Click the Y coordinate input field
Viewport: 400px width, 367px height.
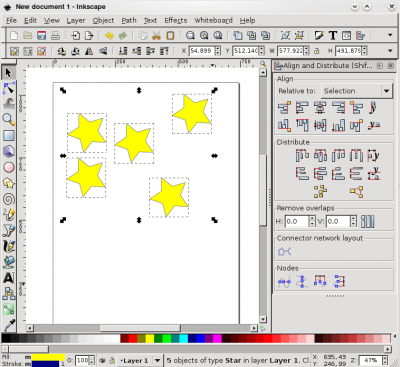tap(246, 51)
